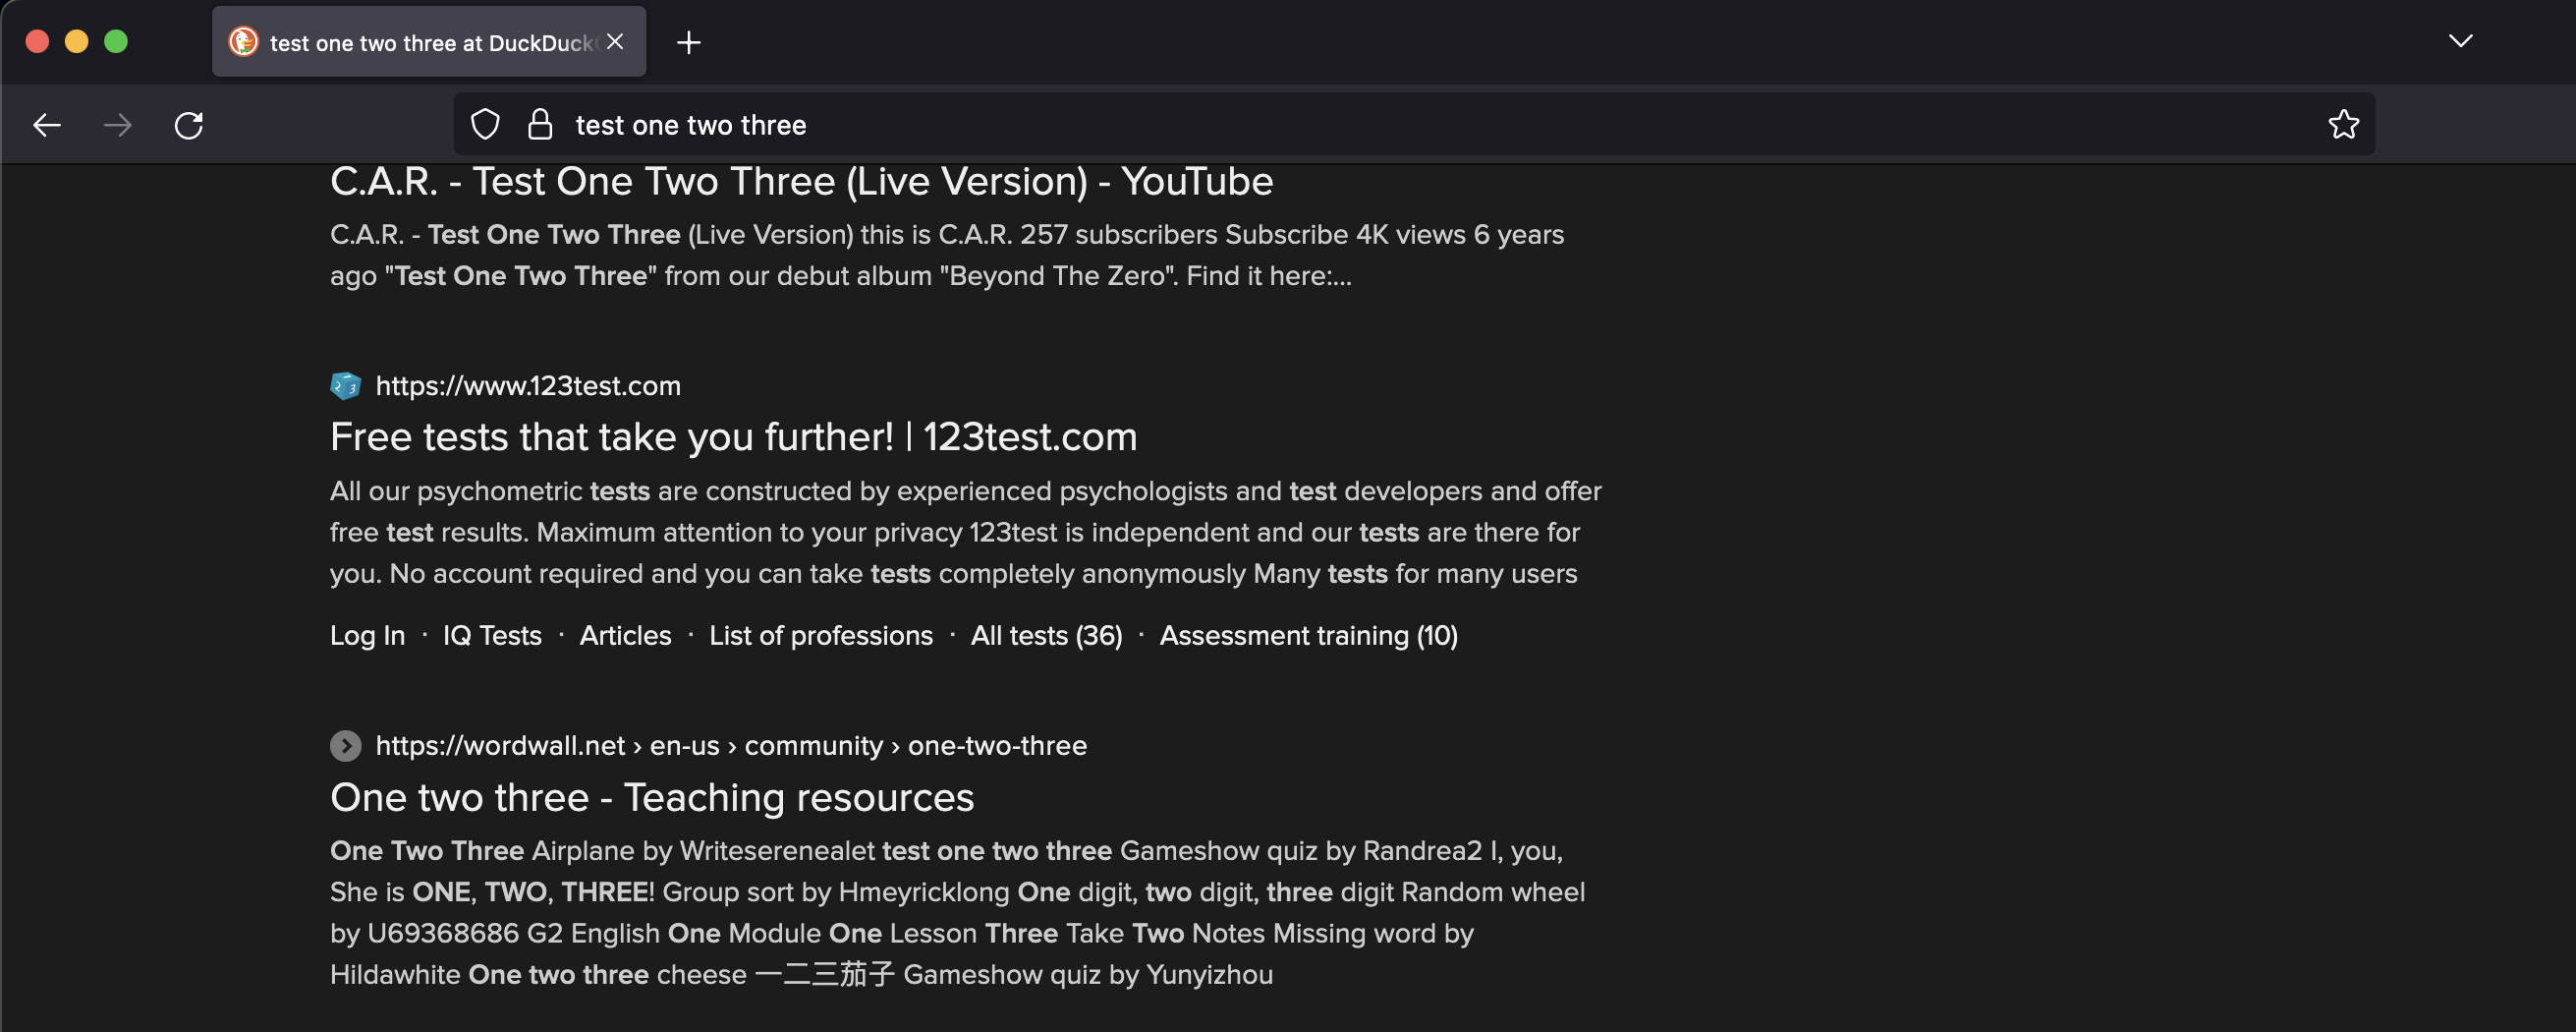Open One two three Teaching resources result

[652, 798]
